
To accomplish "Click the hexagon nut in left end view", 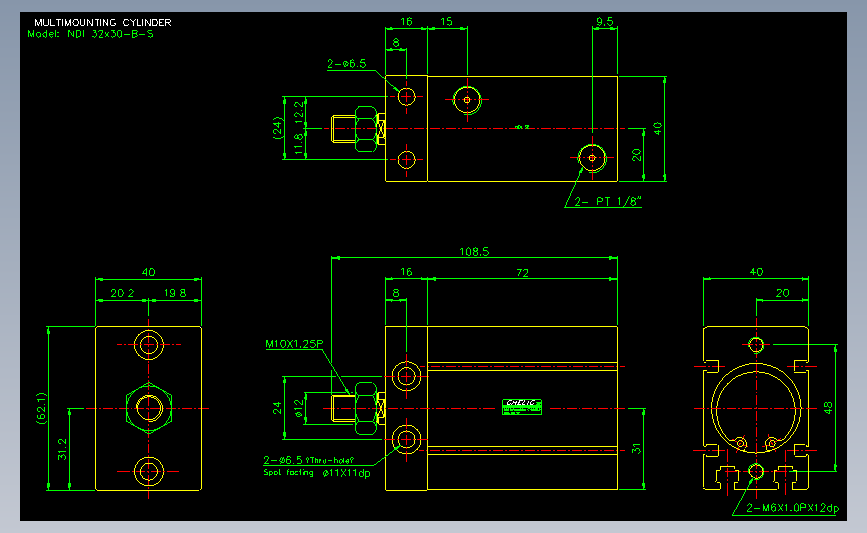I will (149, 408).
